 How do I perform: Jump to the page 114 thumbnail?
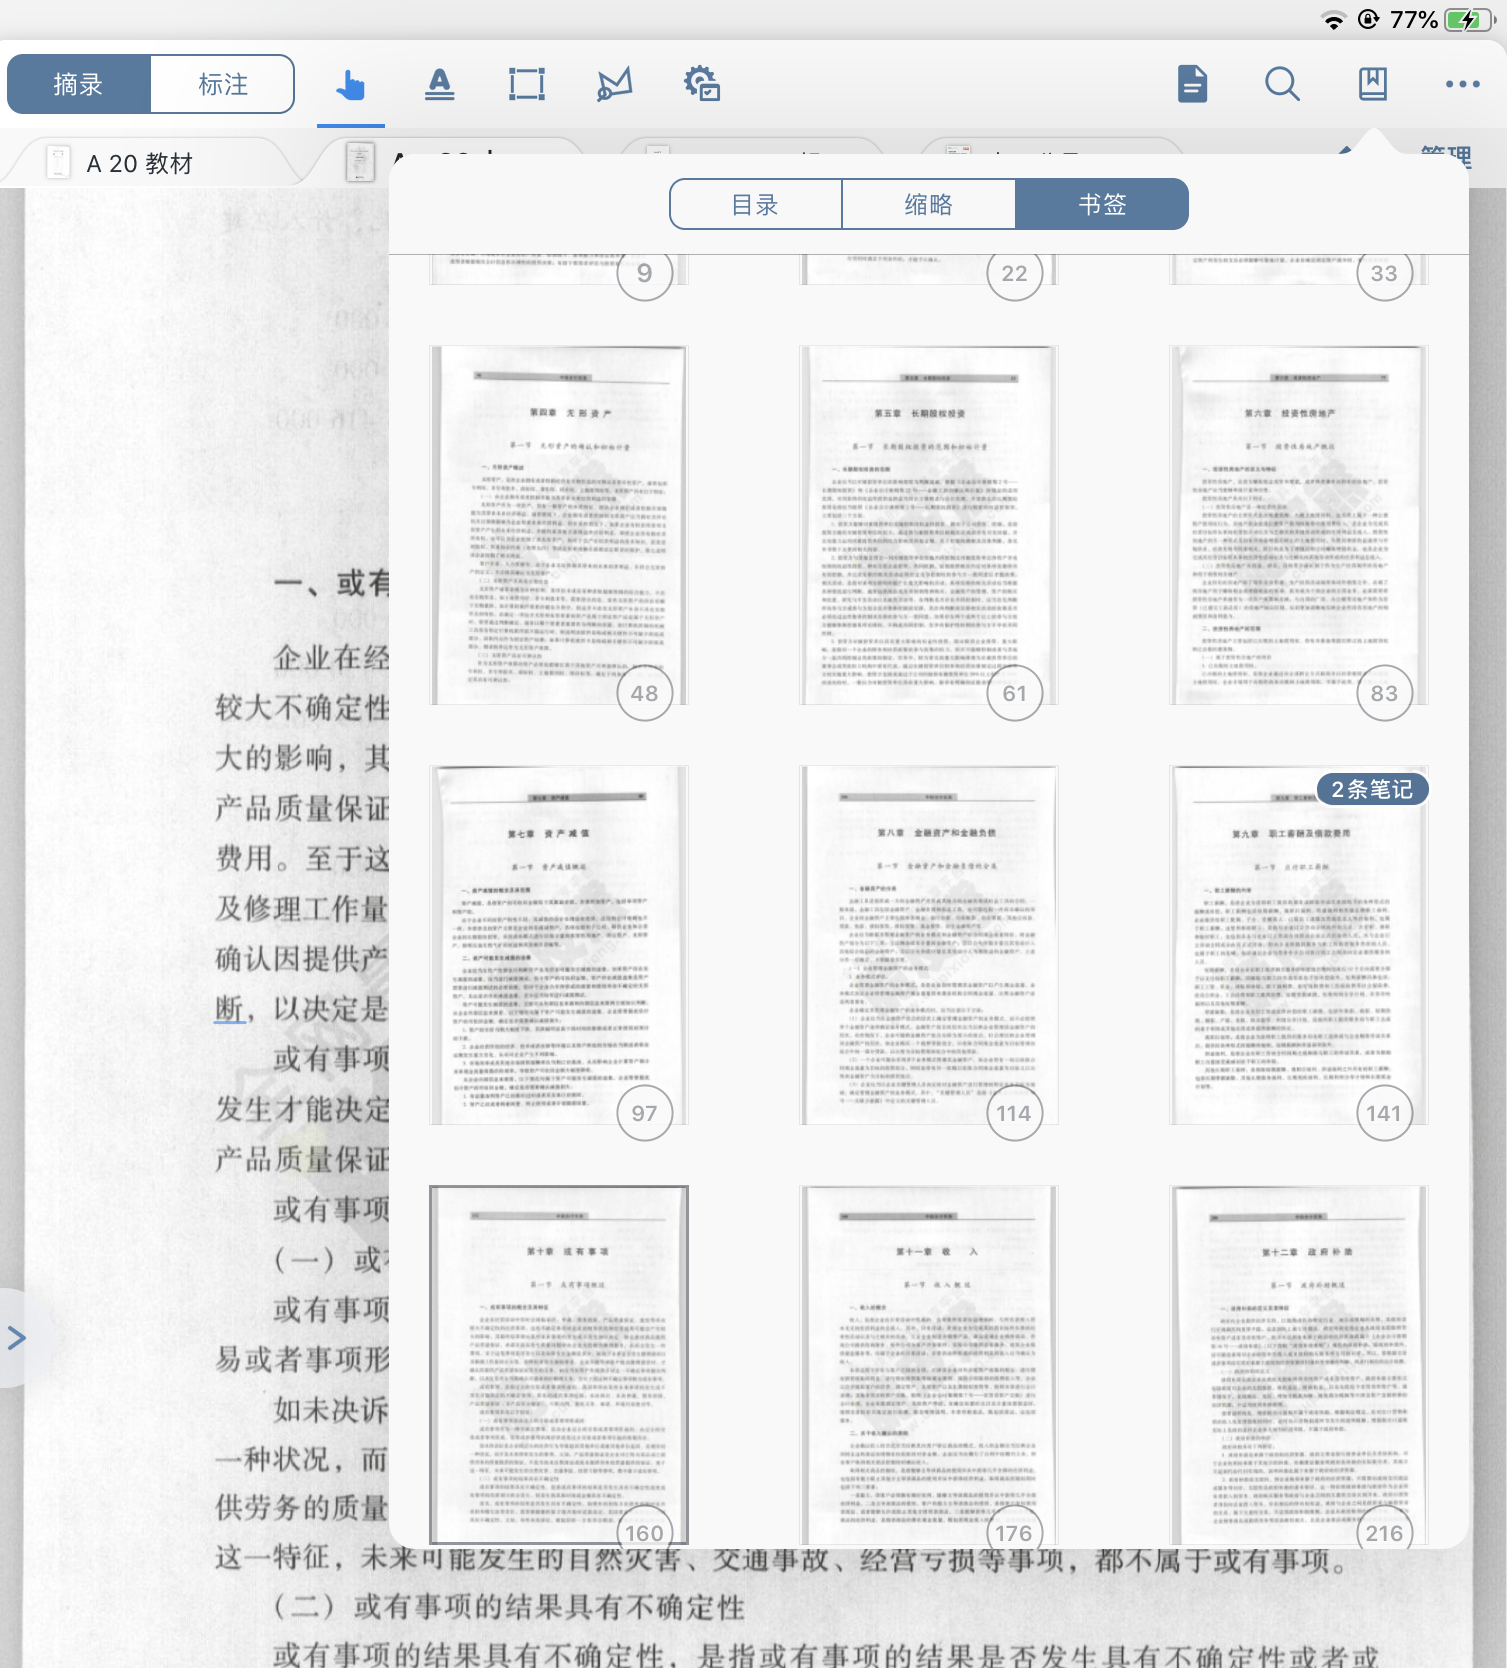click(x=929, y=945)
